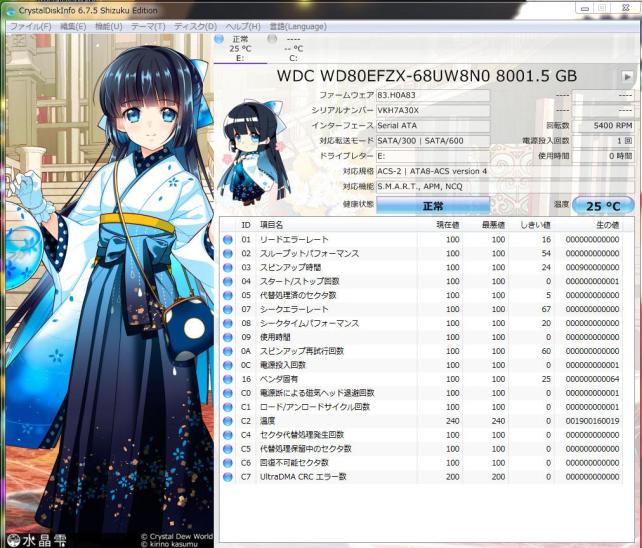Click the CrystalDiskInfo title bar app icon
The image size is (642, 548).
(x=10, y=11)
